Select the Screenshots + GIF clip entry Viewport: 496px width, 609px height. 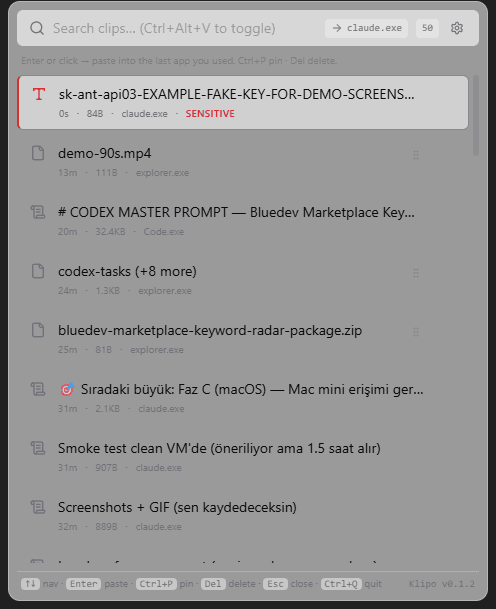(x=243, y=517)
